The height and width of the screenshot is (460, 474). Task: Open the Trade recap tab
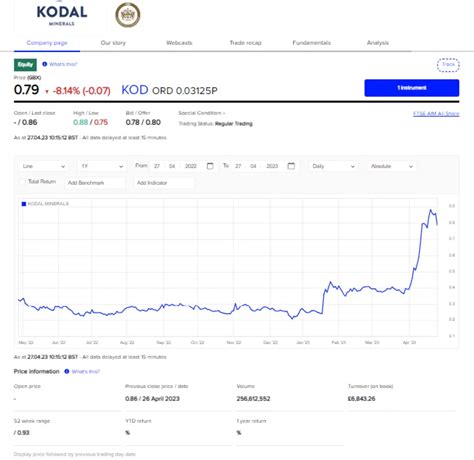[246, 43]
